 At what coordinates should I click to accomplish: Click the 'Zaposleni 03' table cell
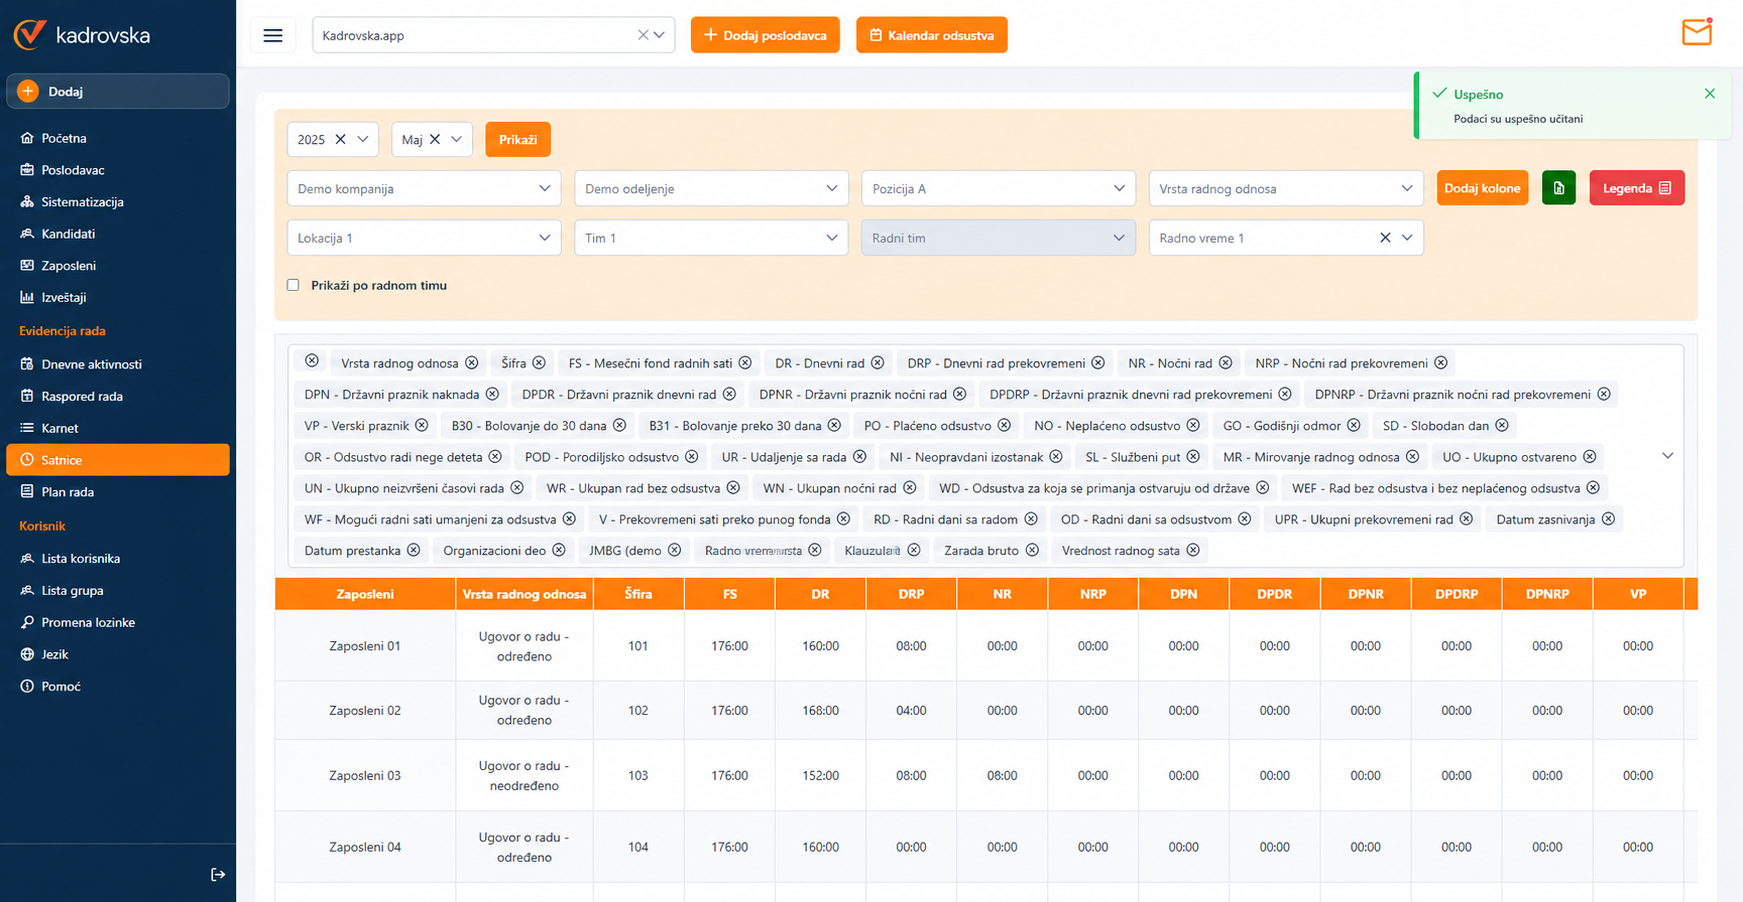click(365, 776)
